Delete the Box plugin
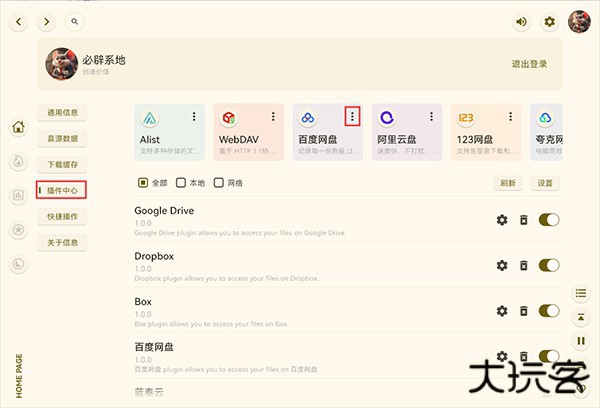This screenshot has height=408, width=600. [523, 311]
